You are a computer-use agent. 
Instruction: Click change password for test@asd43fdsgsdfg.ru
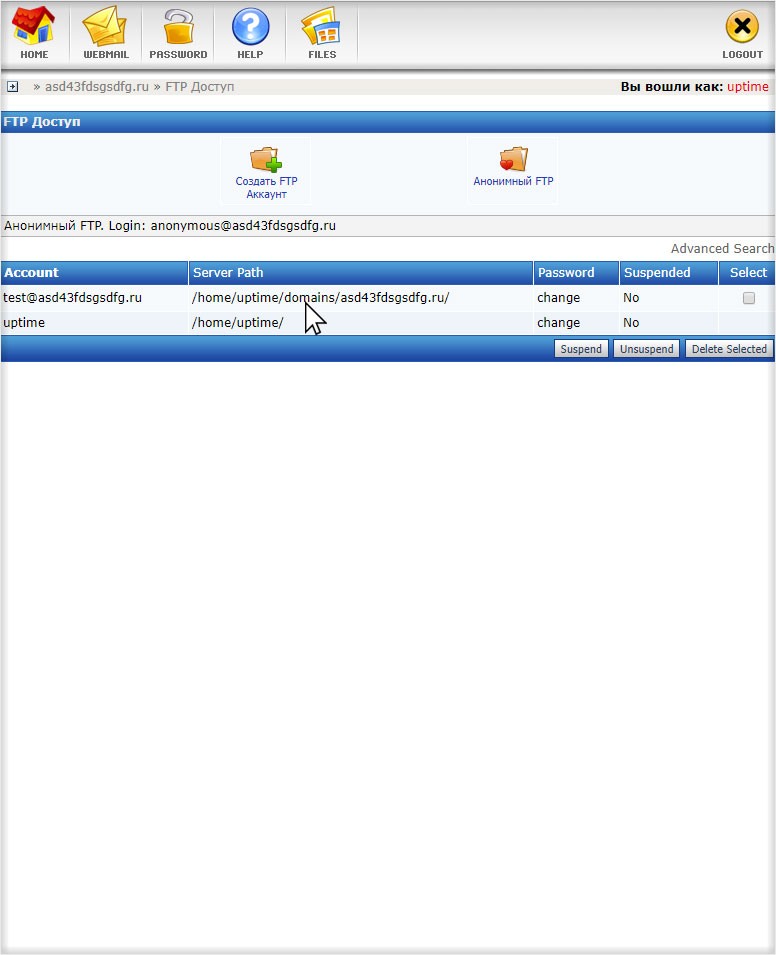pos(559,298)
